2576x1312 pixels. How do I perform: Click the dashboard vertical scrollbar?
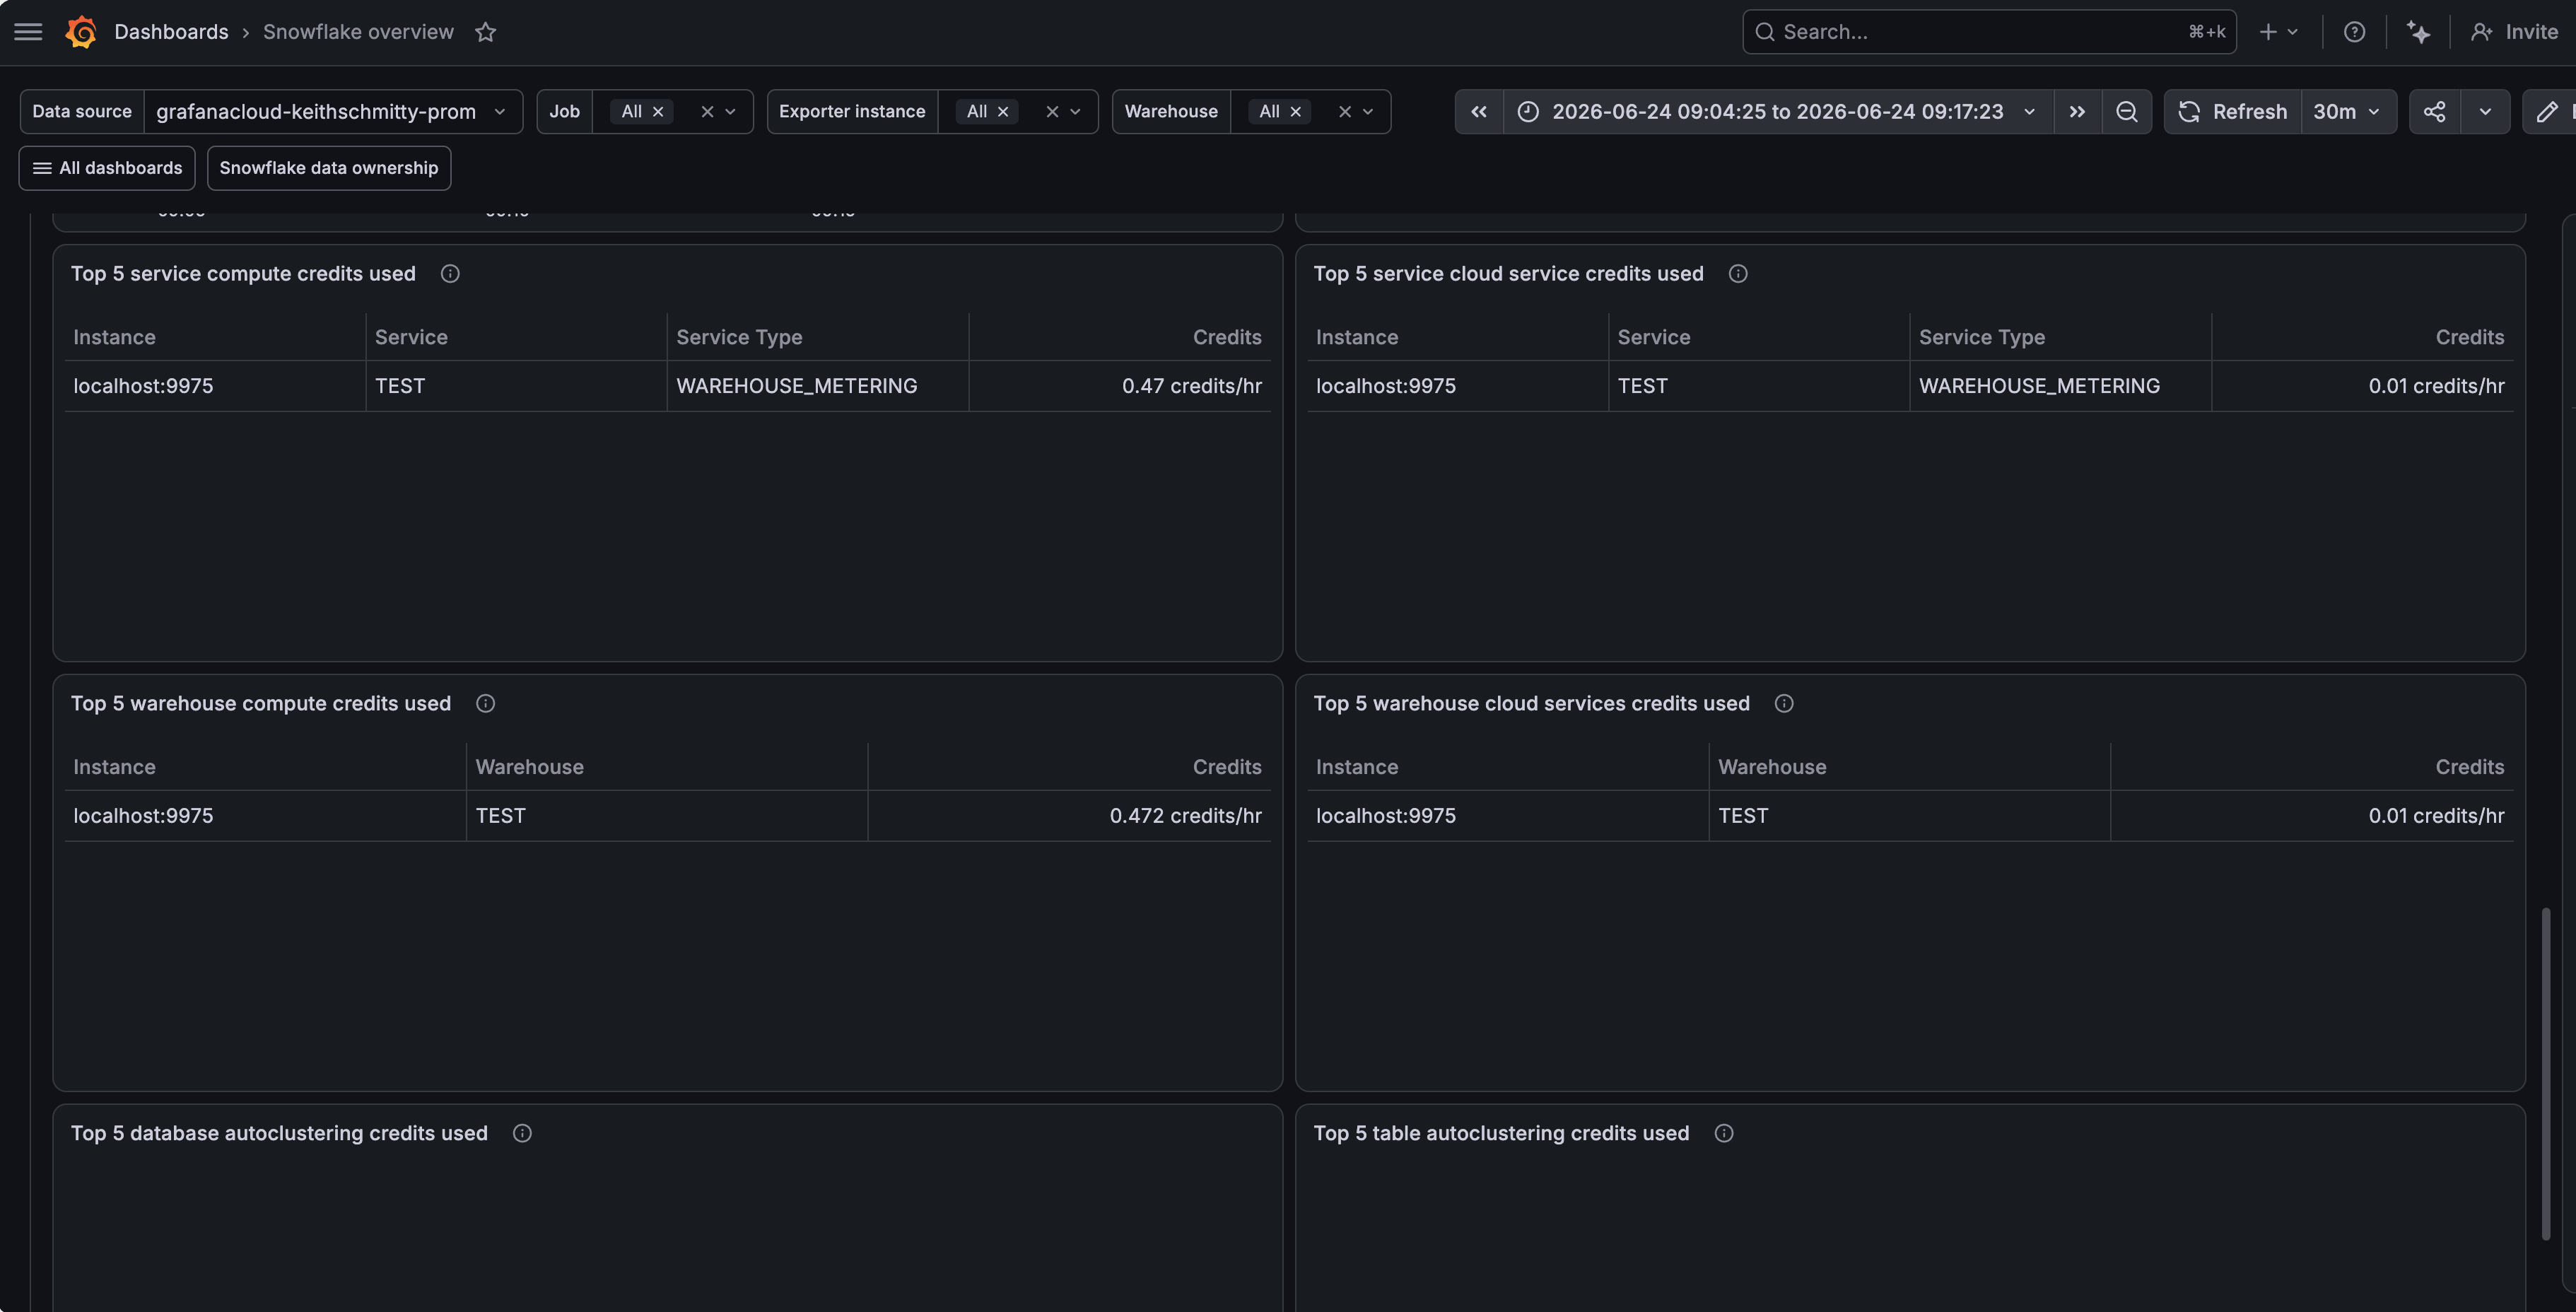[x=2545, y=1073]
